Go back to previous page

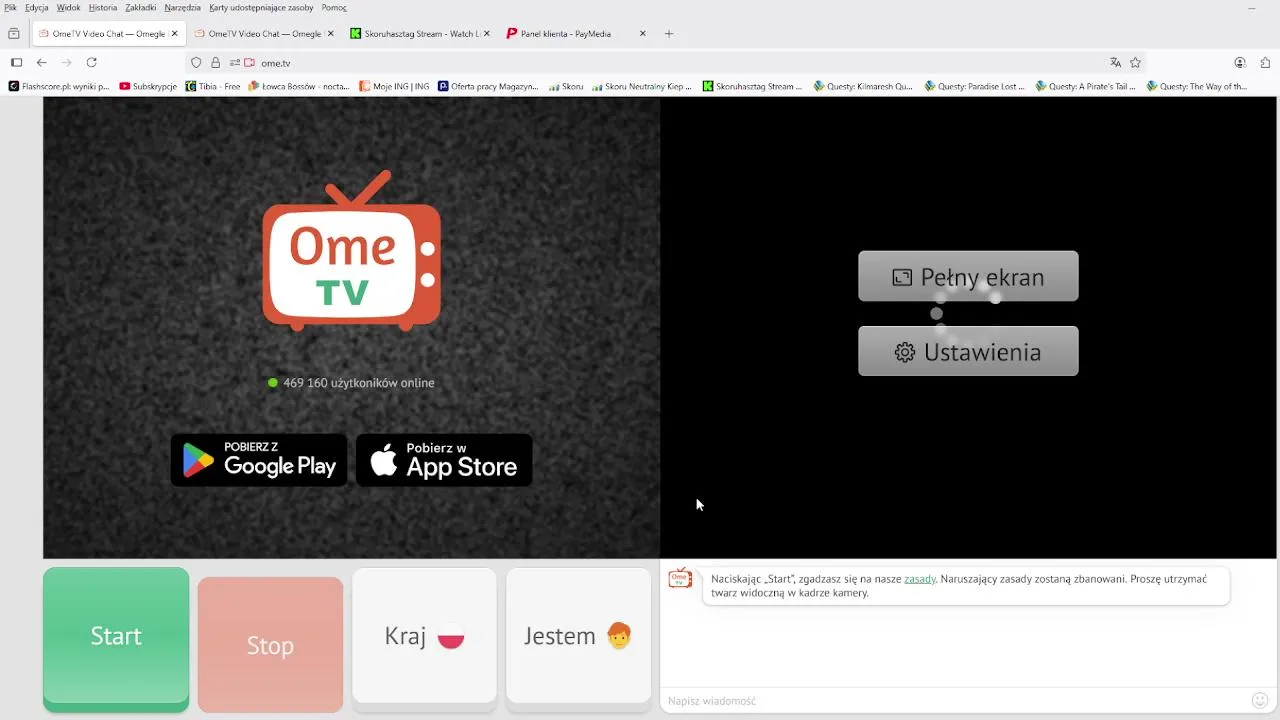click(42, 62)
